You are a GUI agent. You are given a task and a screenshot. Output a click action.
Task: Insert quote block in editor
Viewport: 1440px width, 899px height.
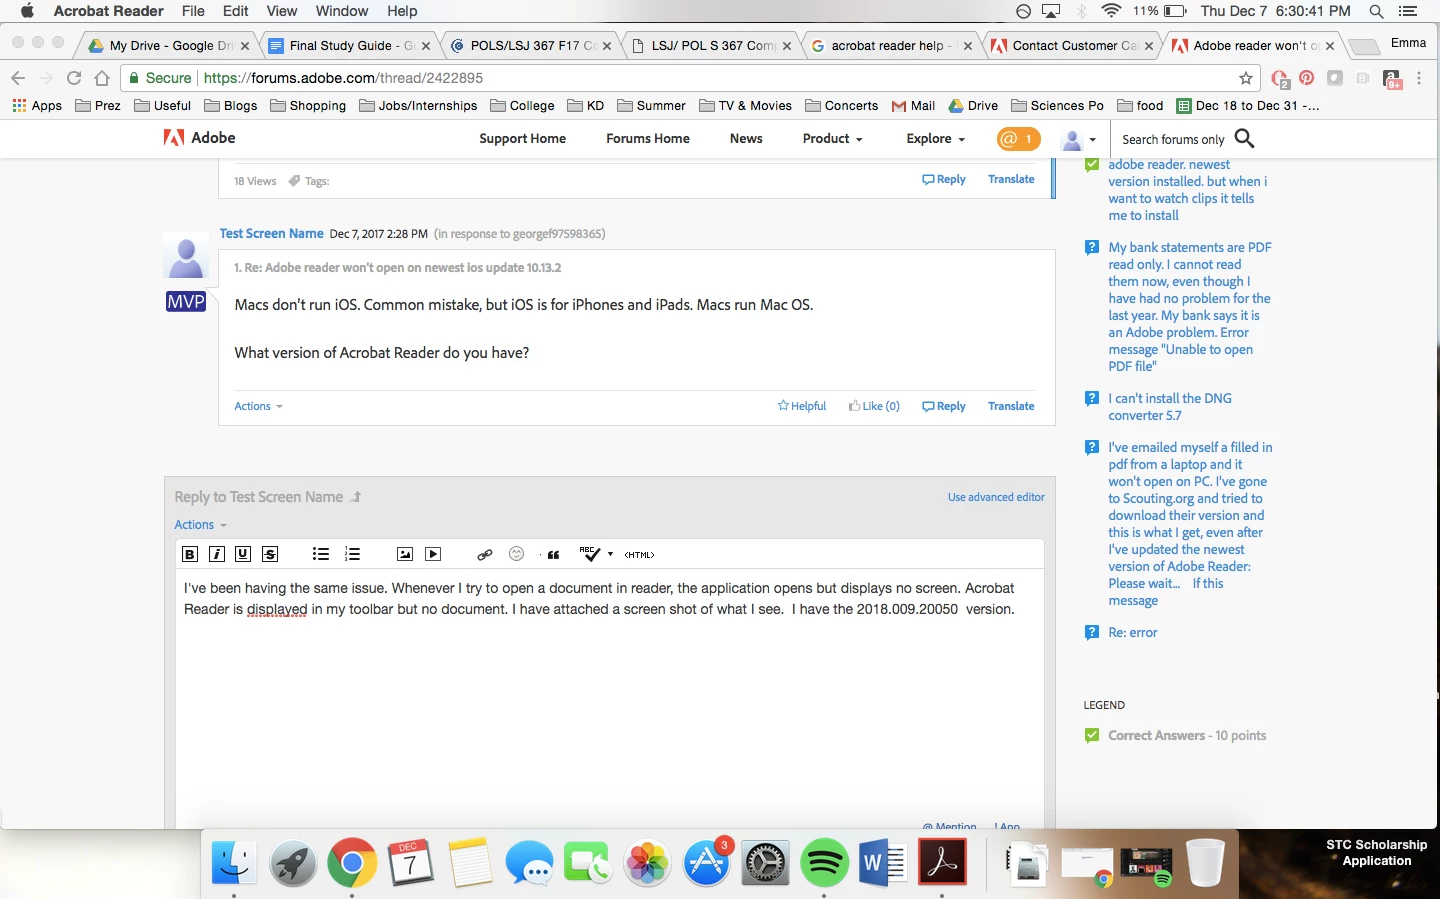click(x=553, y=554)
